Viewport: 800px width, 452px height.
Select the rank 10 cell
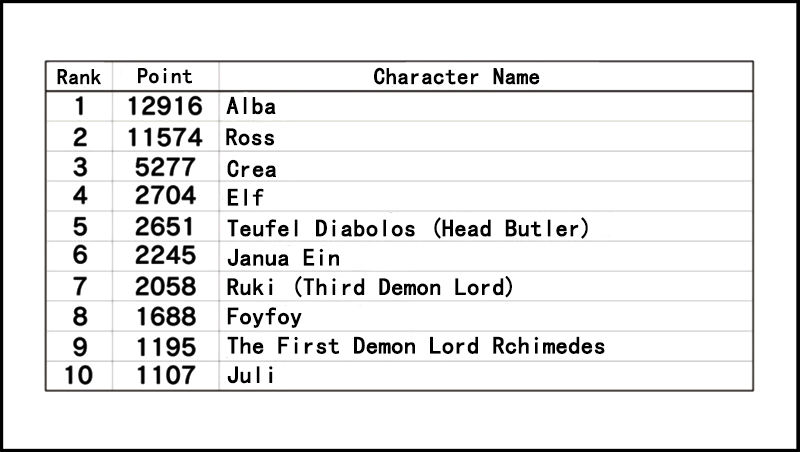click(x=80, y=377)
